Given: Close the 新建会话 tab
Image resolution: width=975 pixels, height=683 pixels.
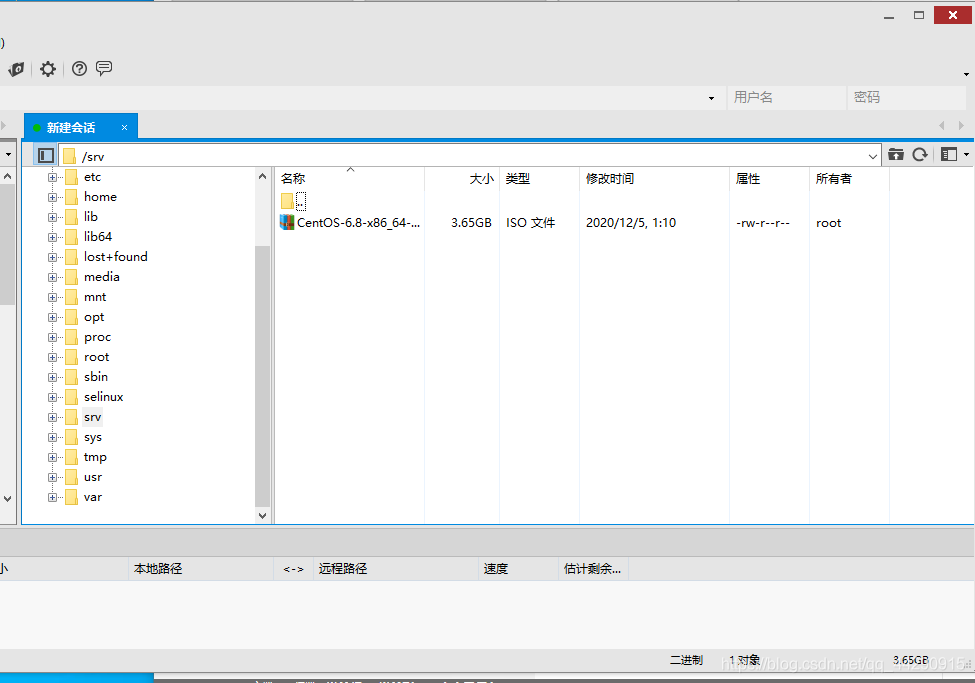Looking at the screenshot, I should 124,128.
